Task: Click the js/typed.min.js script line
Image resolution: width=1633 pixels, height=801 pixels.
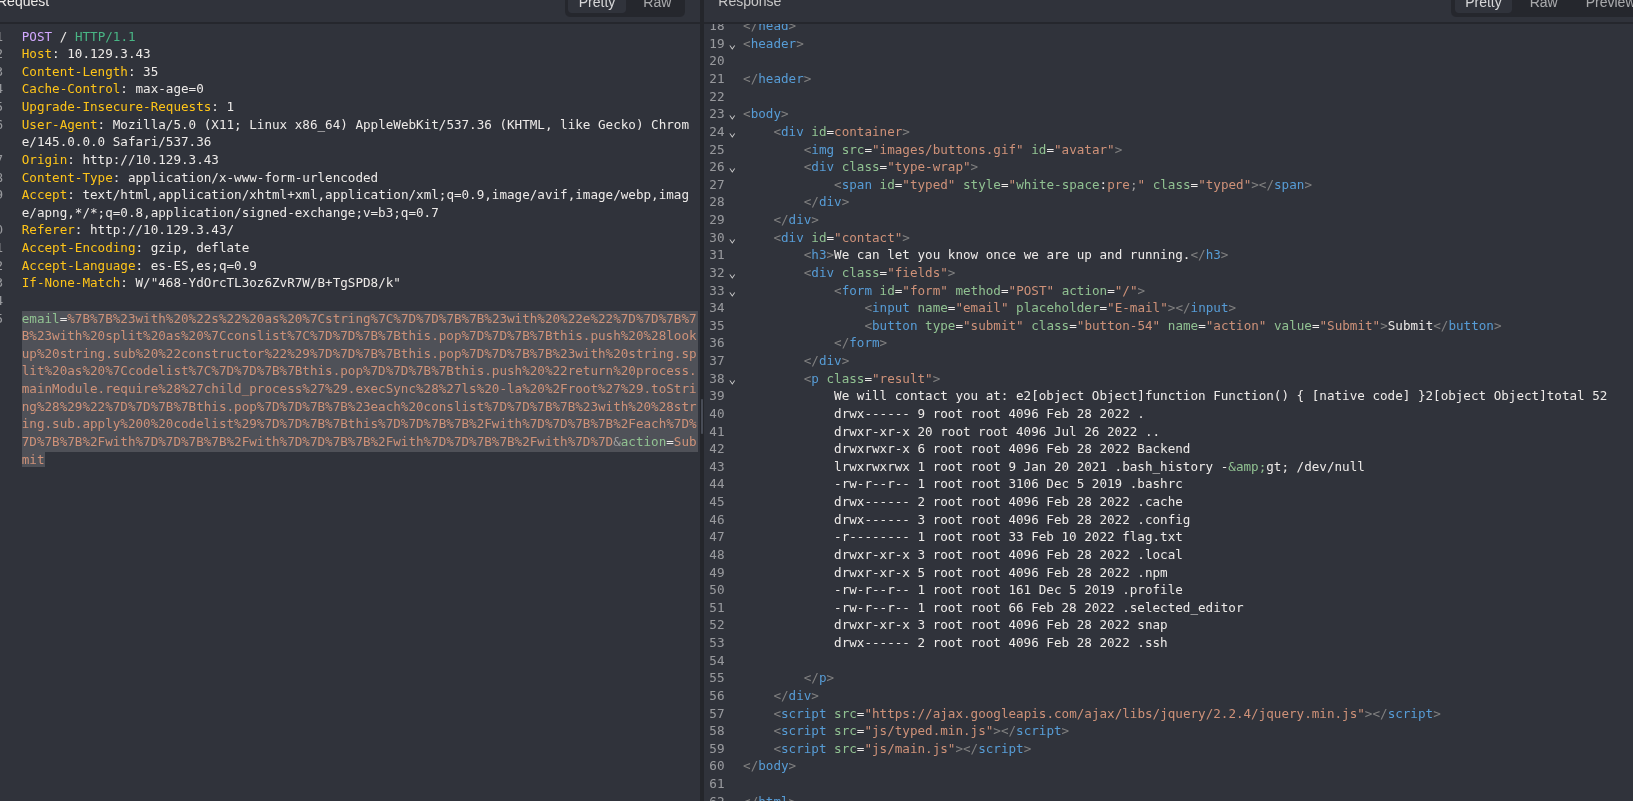Action: tap(921, 731)
